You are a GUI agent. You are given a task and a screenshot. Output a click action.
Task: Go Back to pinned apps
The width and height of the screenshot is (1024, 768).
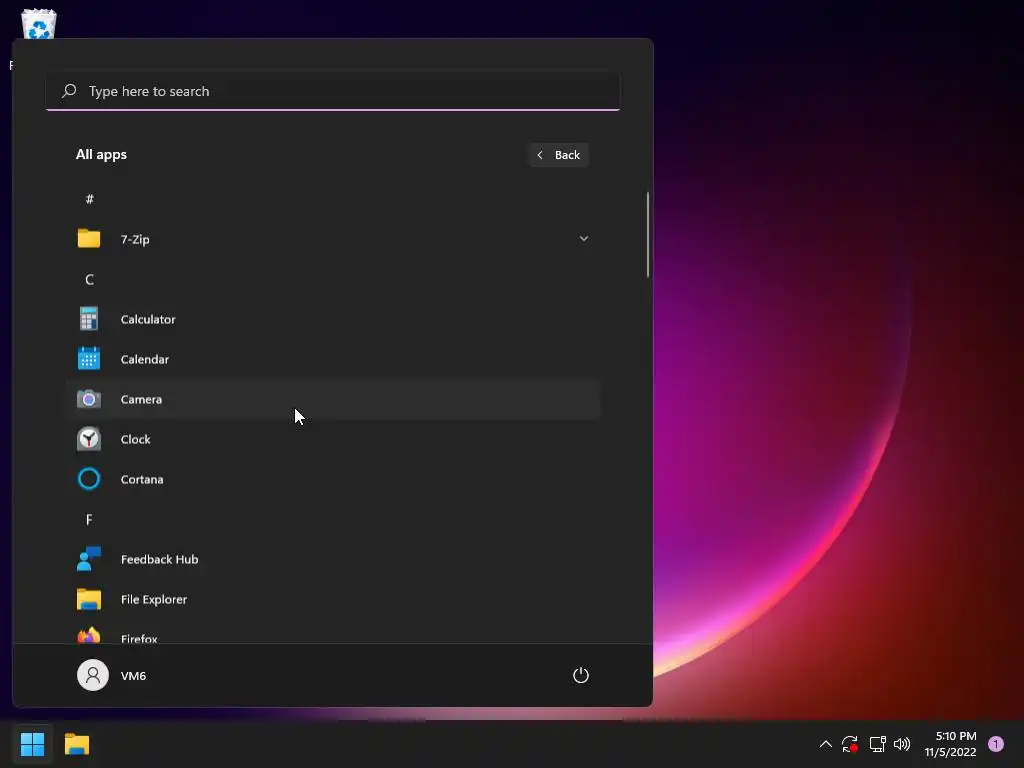(x=559, y=155)
